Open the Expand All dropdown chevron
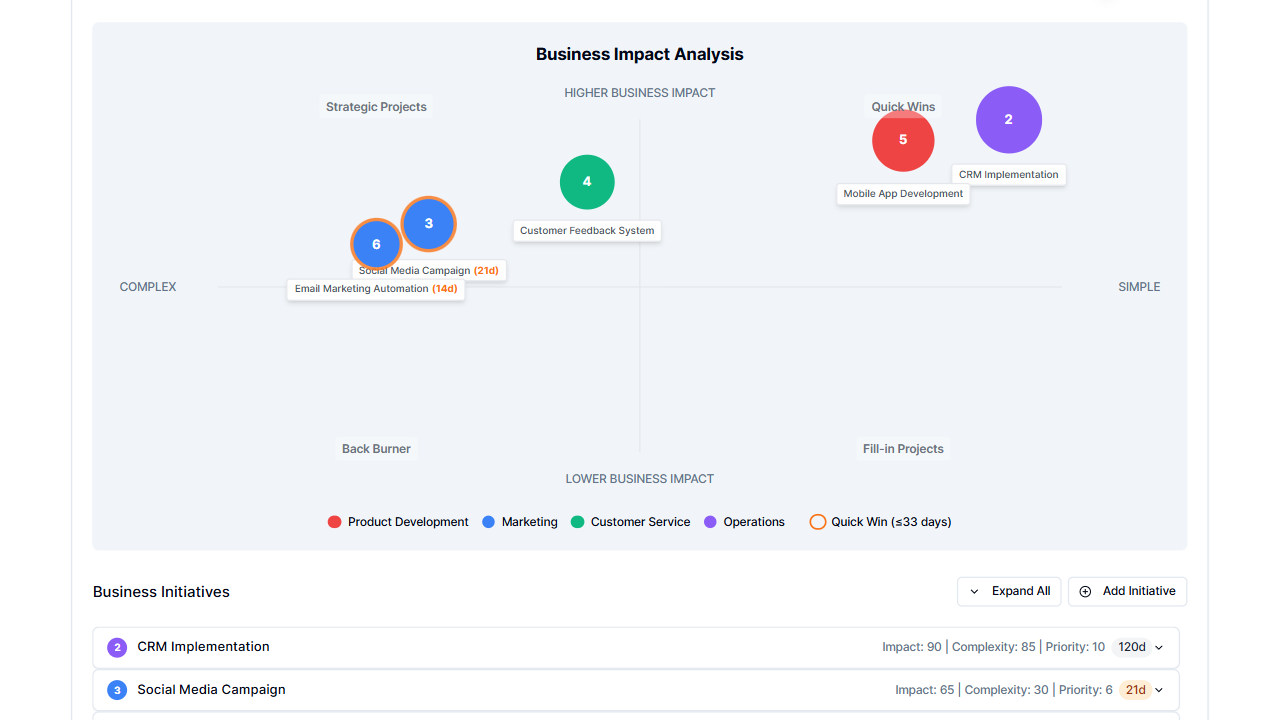This screenshot has width=1280, height=720. 974,591
